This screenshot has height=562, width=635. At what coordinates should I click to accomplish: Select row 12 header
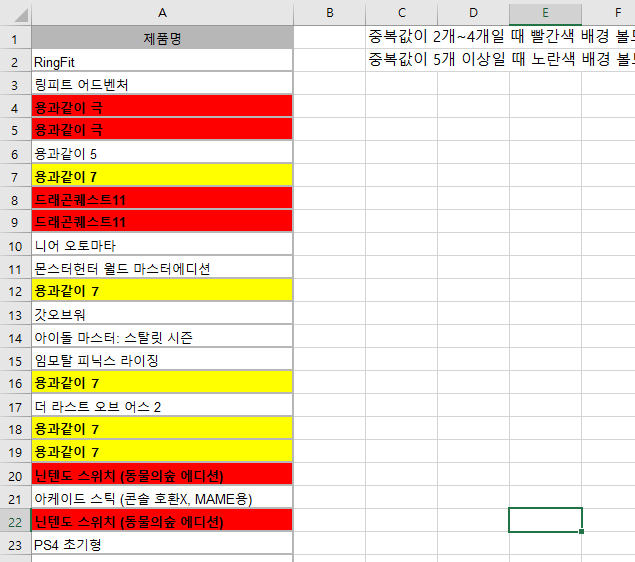(15, 290)
